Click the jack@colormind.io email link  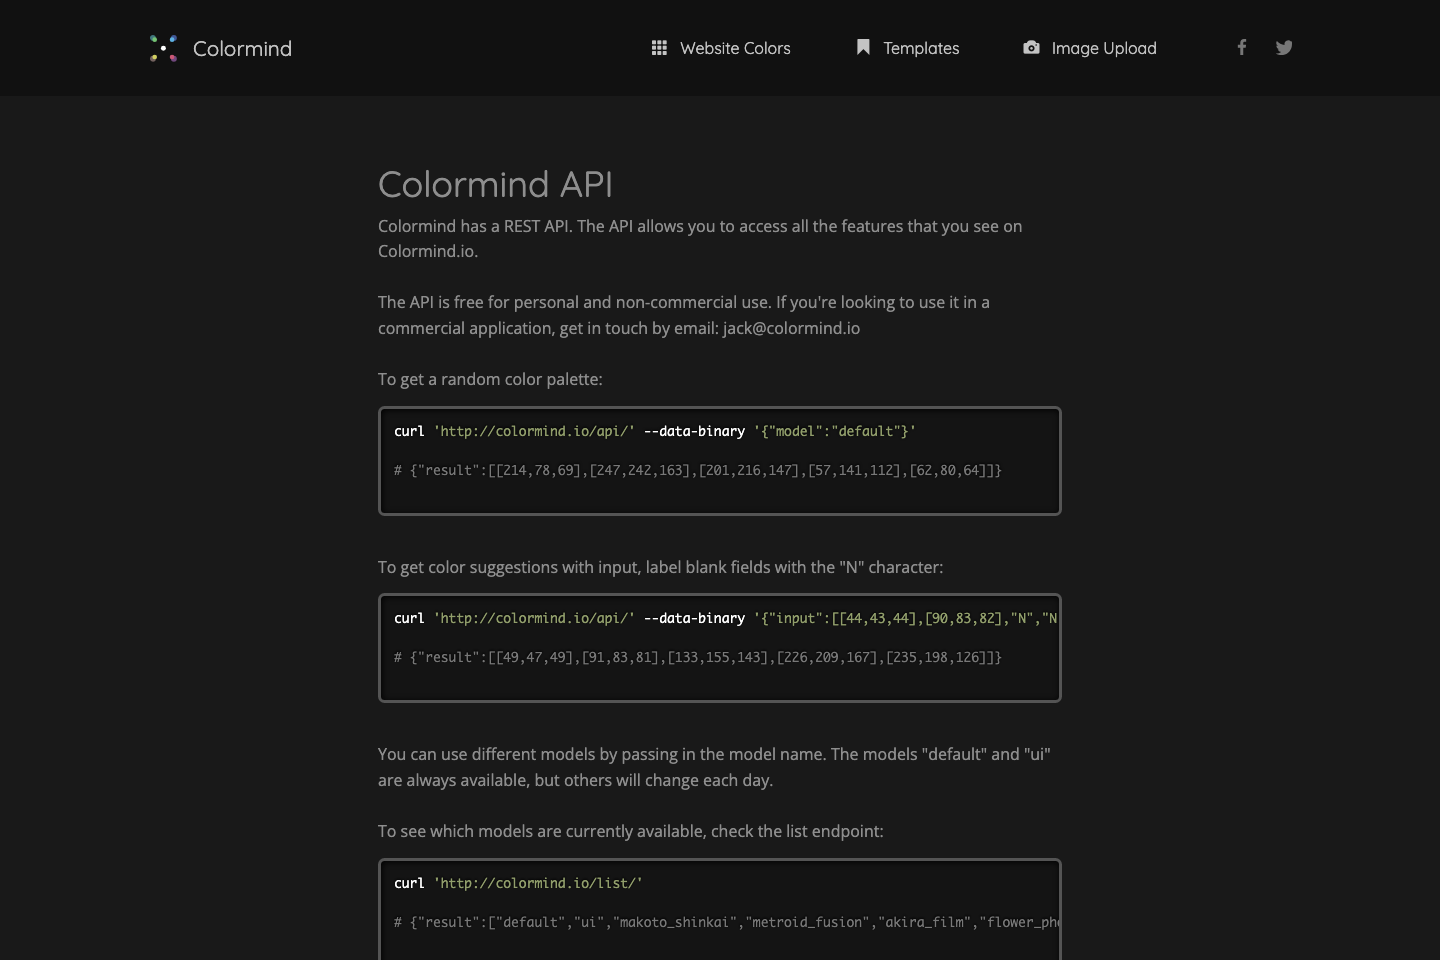tap(791, 327)
